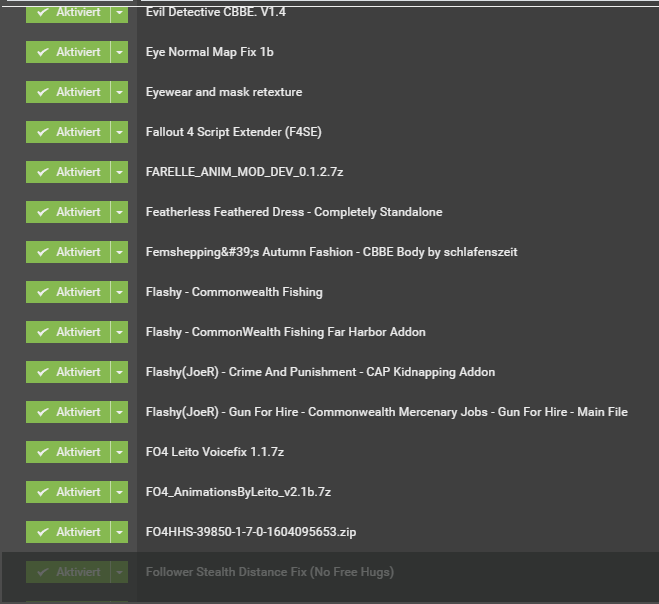Open dropdown arrow for CAP Kidnapping Addon
The width and height of the screenshot is (659, 604).
(x=119, y=372)
